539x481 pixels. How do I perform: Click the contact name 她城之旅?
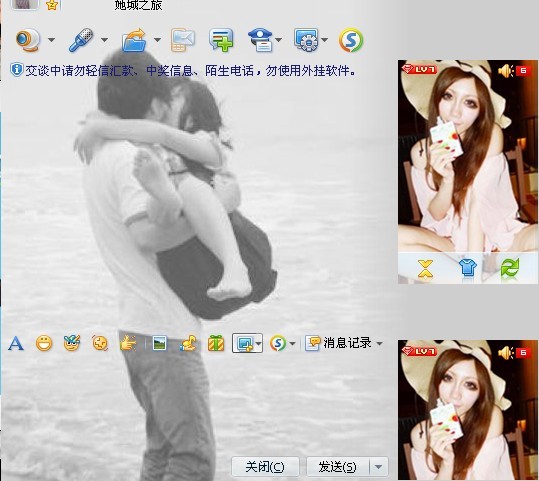point(138,5)
